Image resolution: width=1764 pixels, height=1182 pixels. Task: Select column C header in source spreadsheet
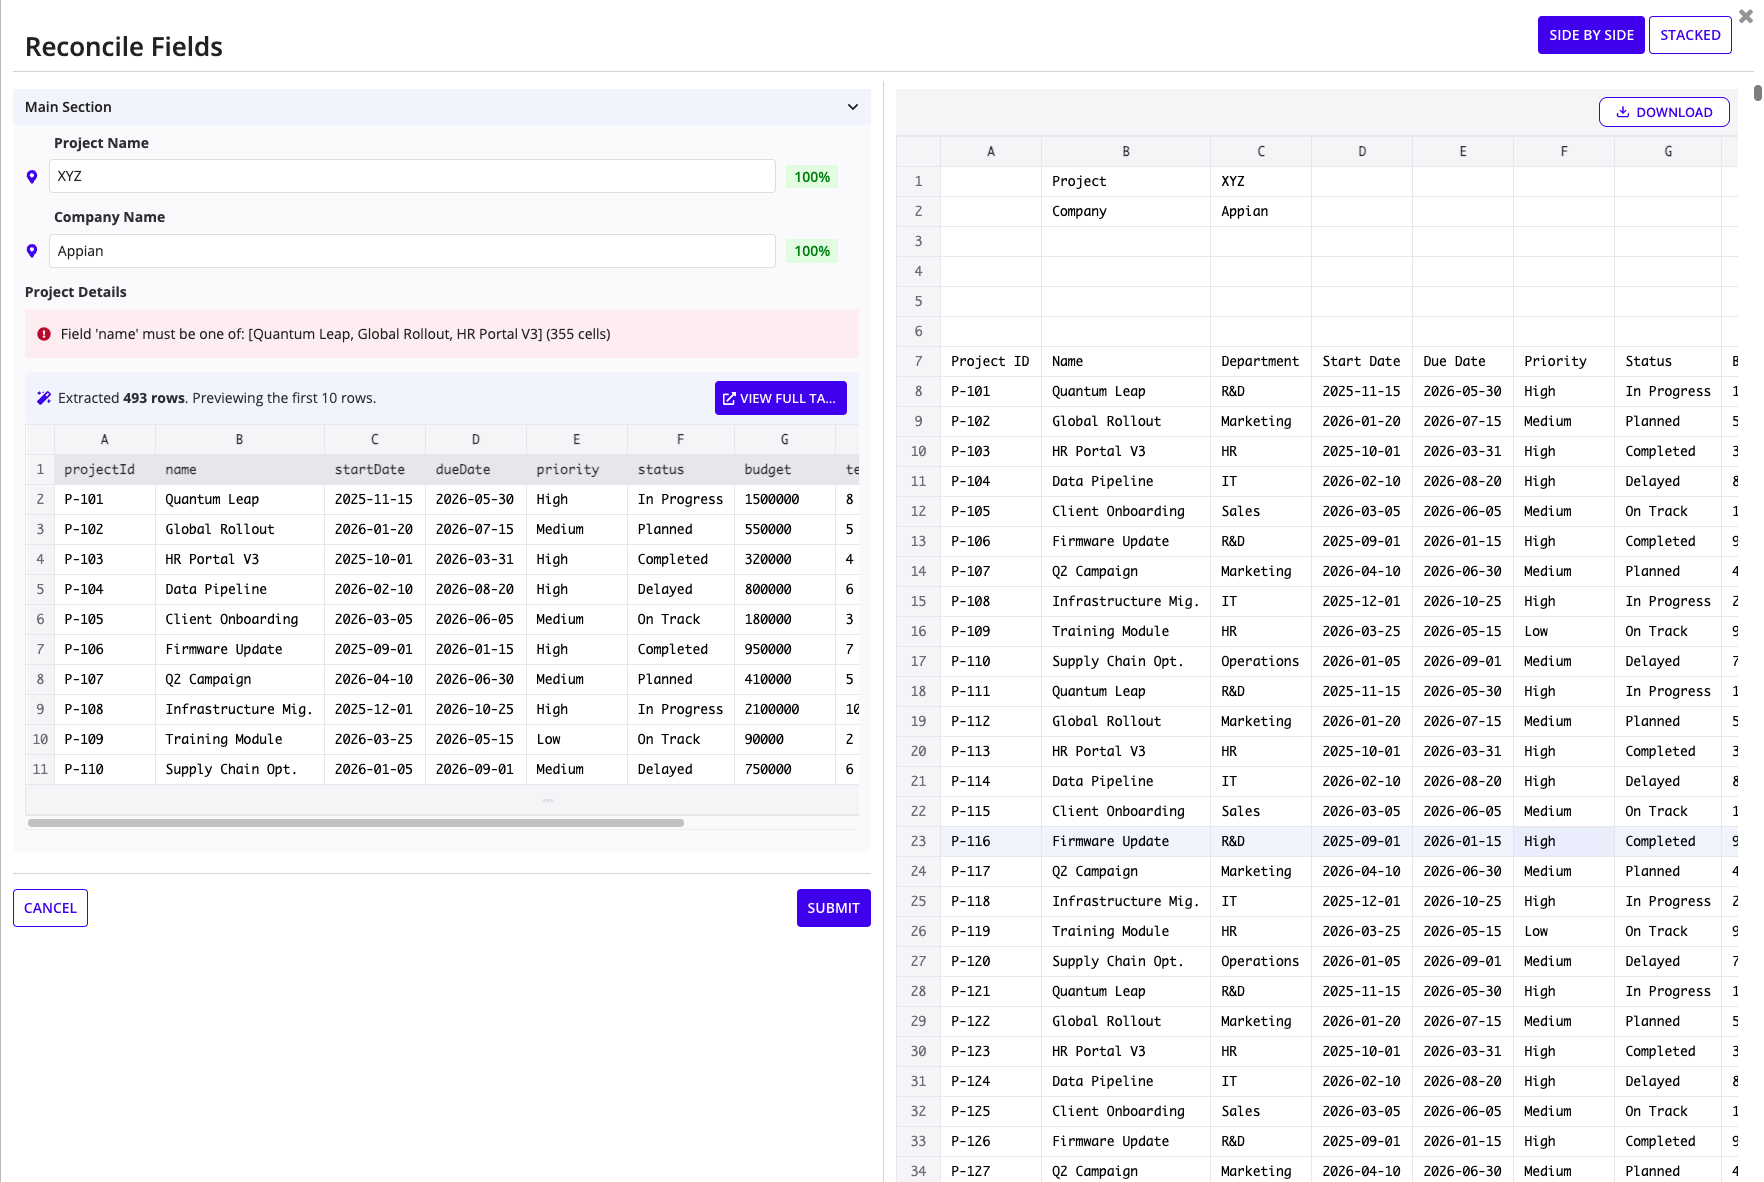[x=1261, y=151]
